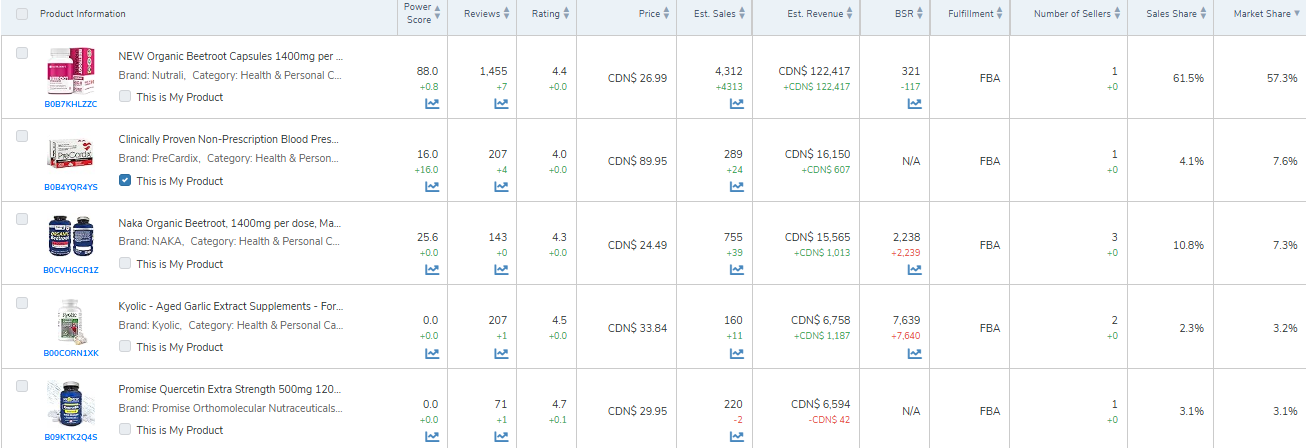
Task: Open ASIN link B0B7KHLZZC
Action: (x=71, y=104)
